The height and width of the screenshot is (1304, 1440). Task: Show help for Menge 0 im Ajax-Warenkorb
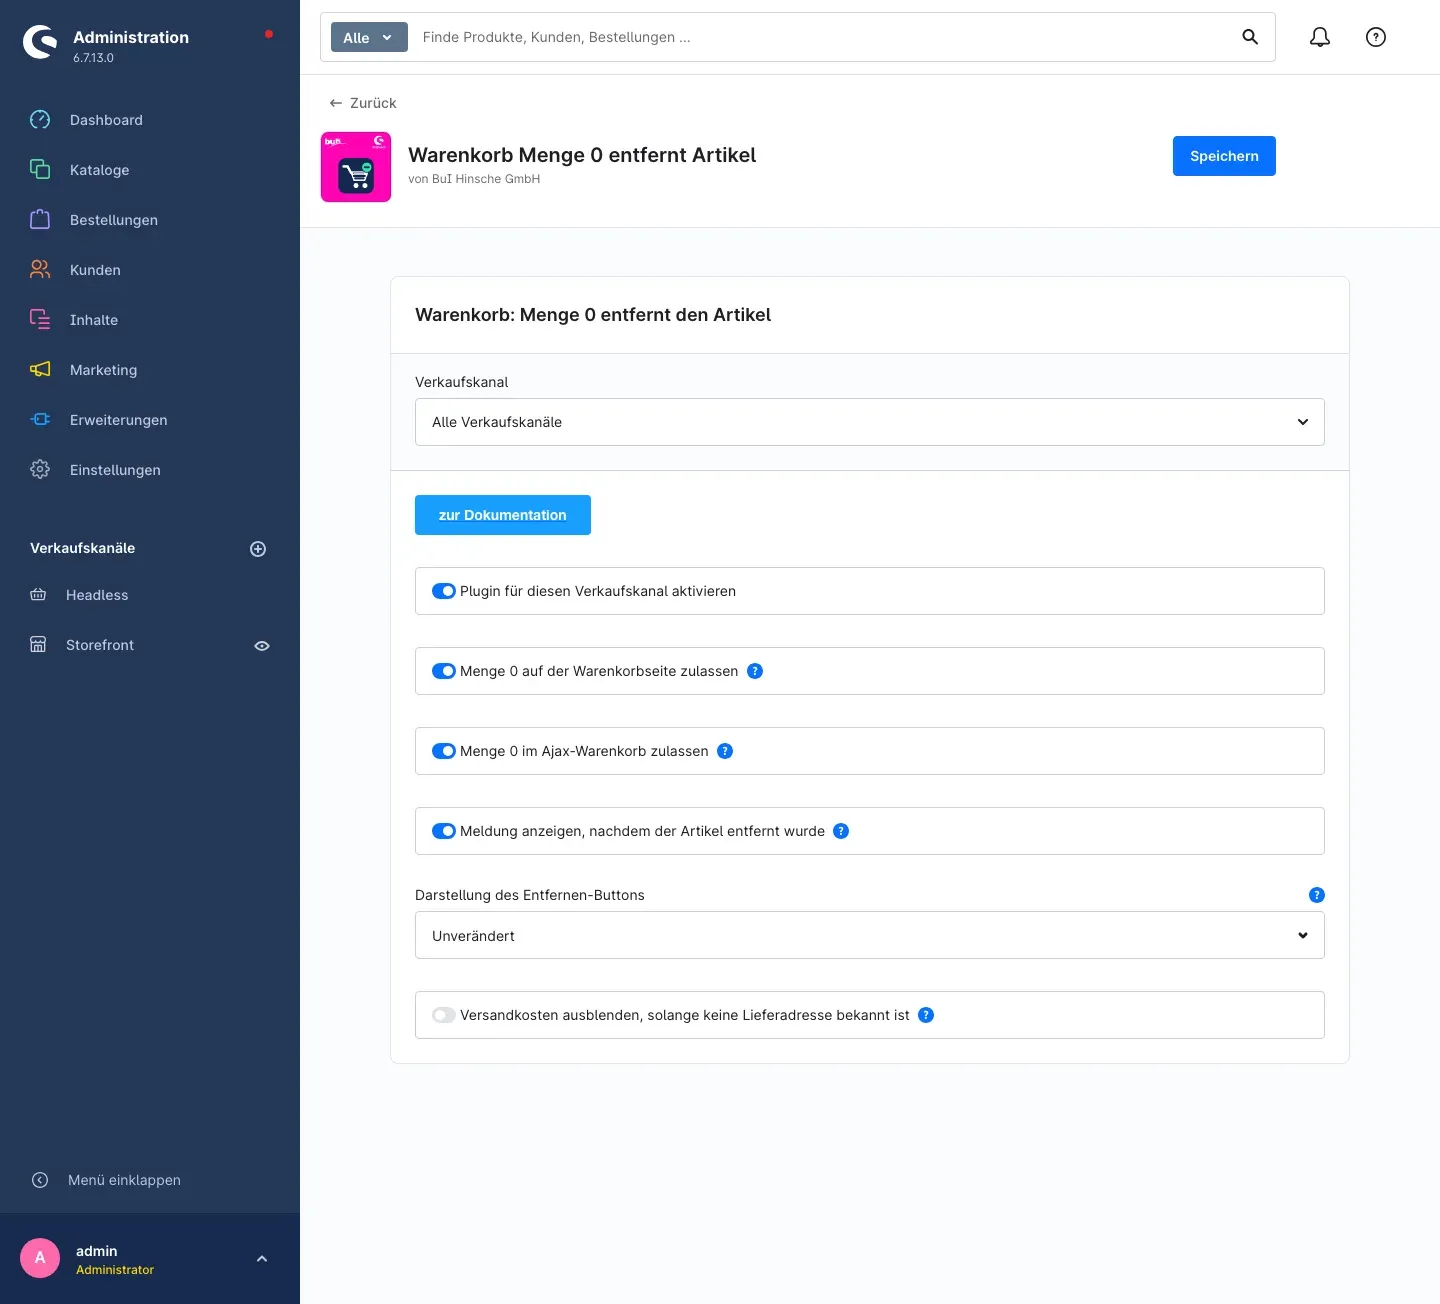(x=725, y=751)
